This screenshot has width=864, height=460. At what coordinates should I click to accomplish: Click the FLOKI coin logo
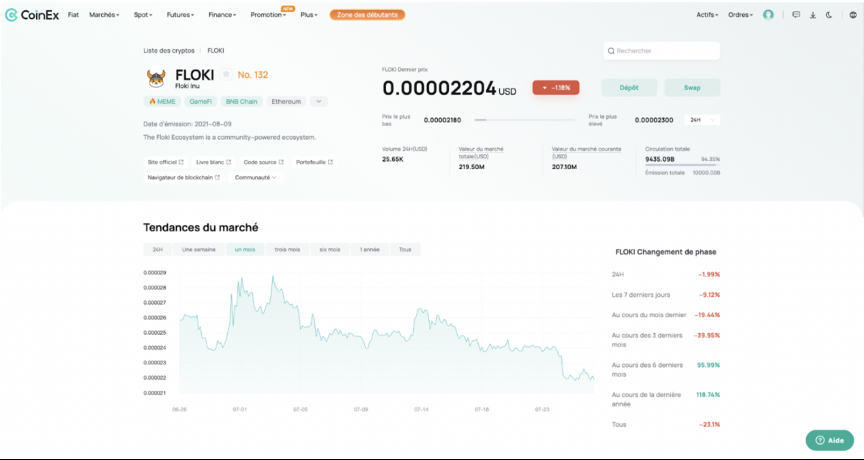coord(156,78)
